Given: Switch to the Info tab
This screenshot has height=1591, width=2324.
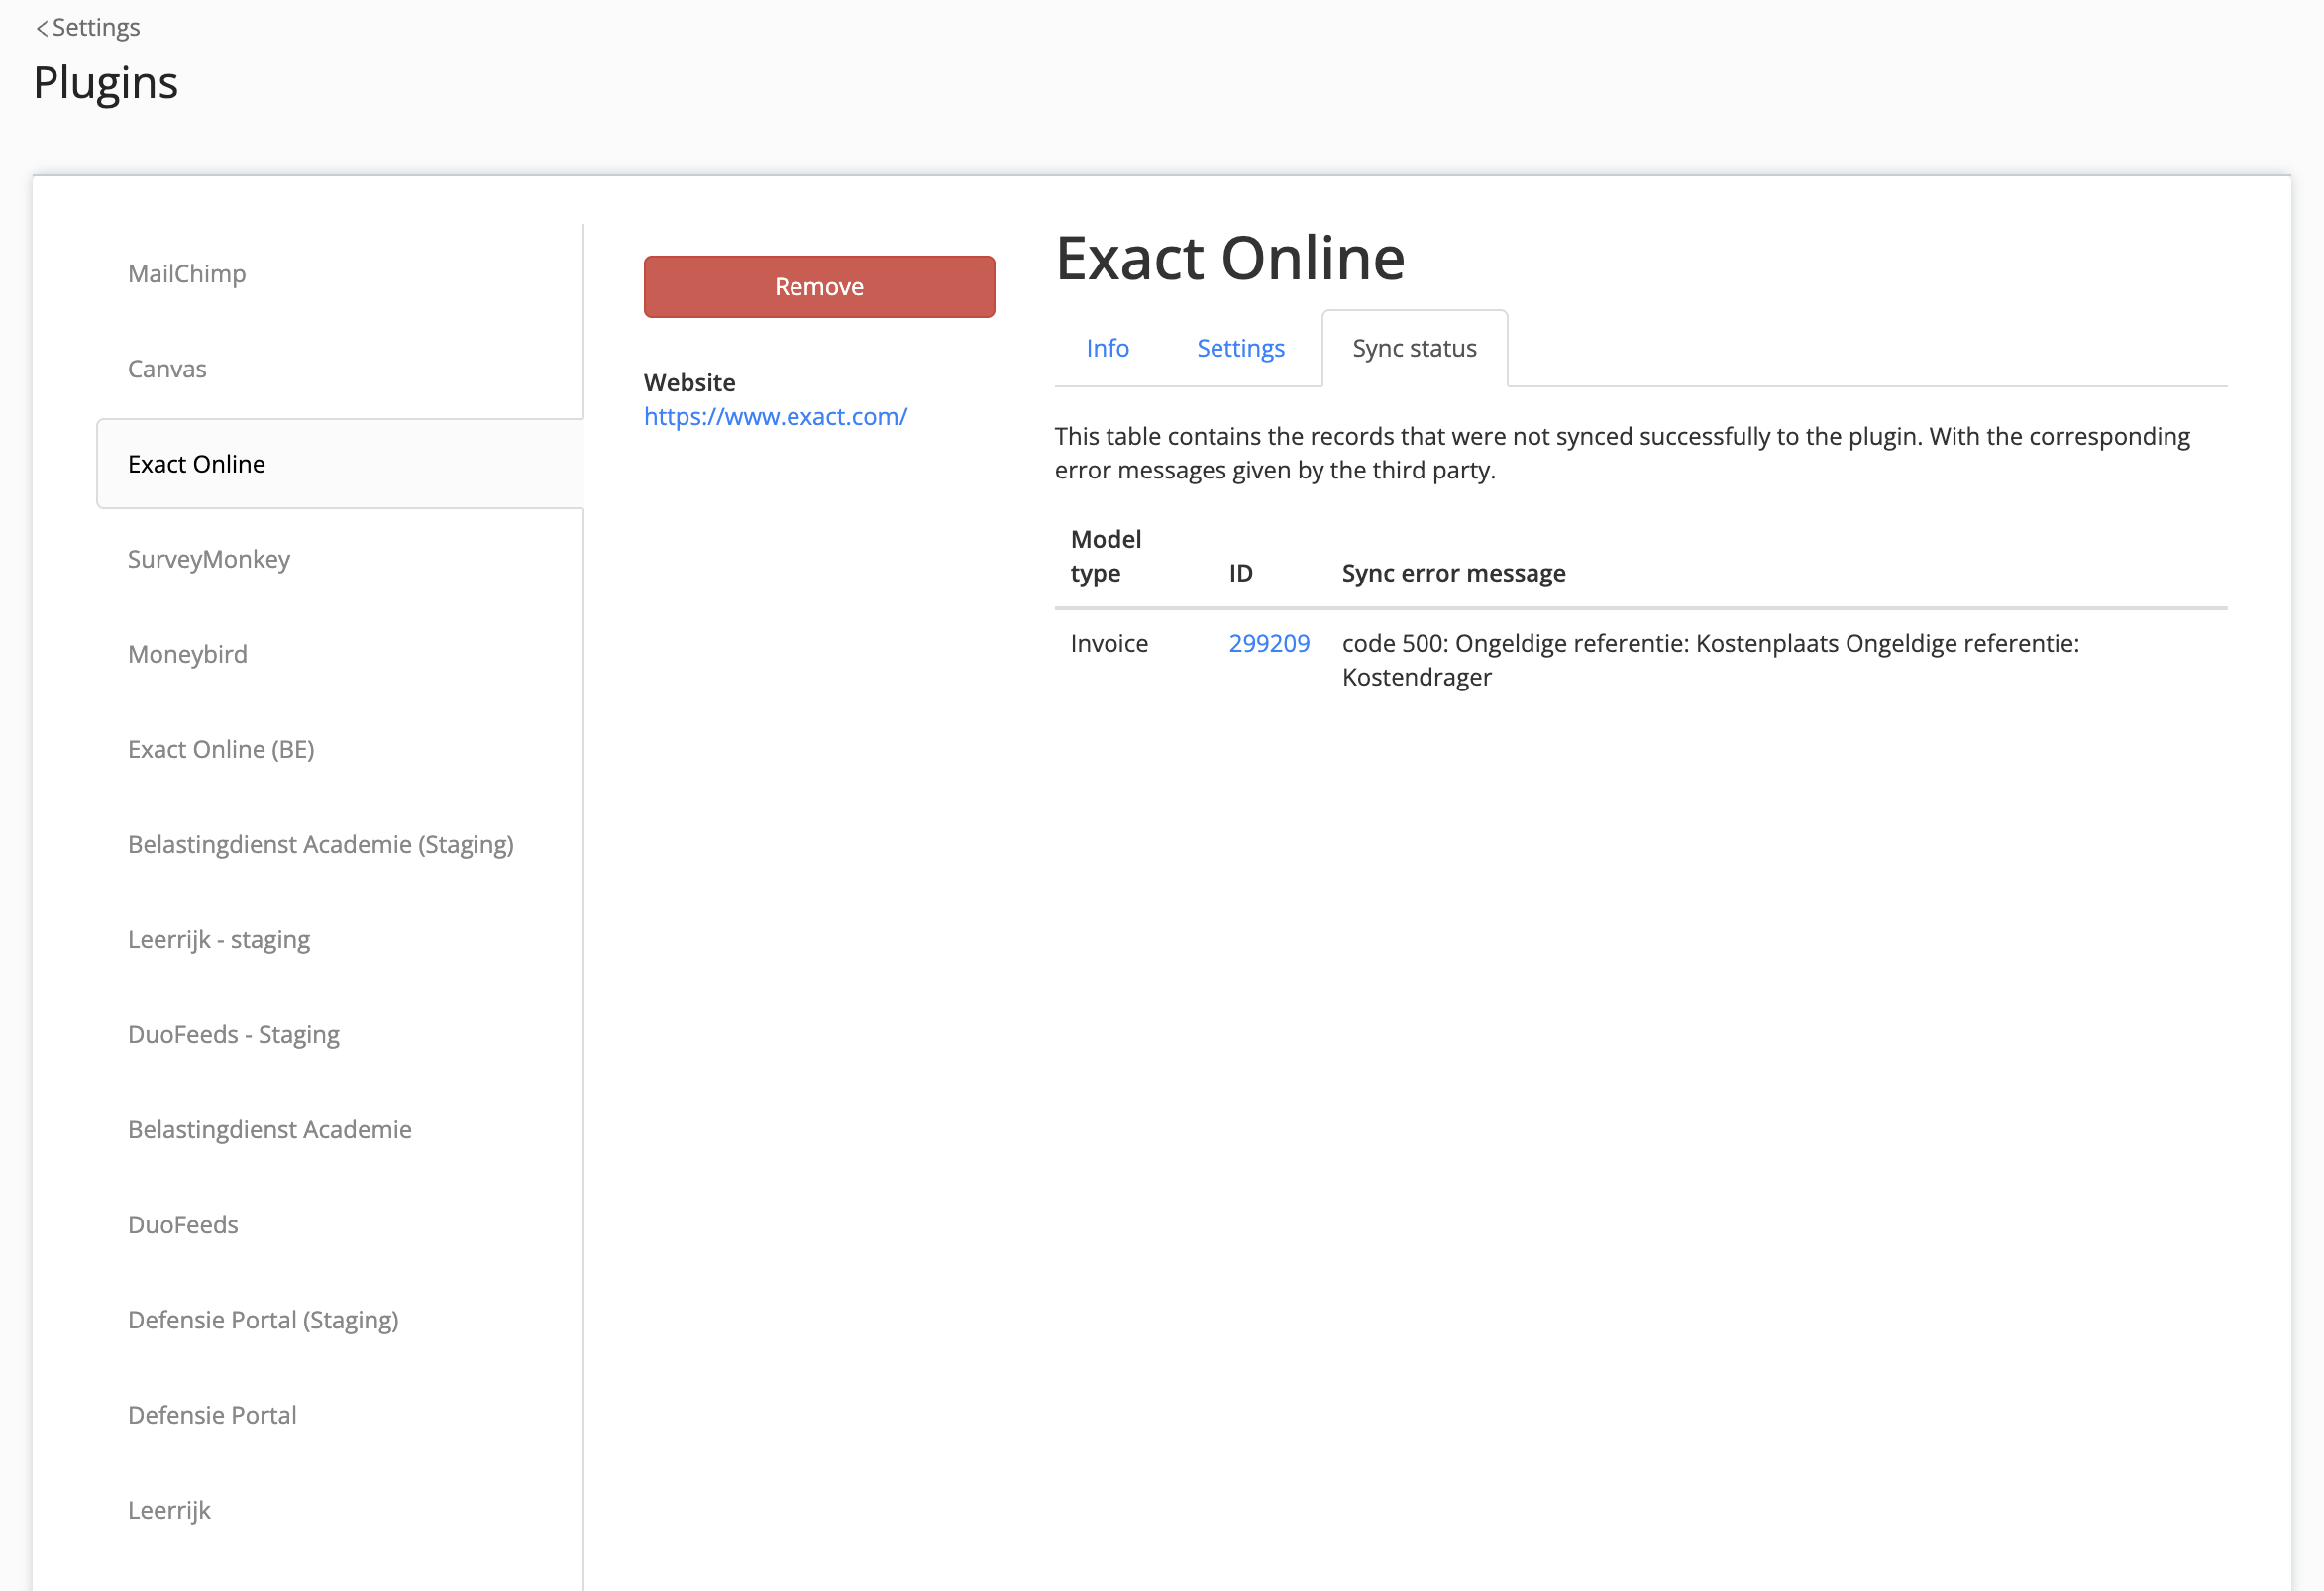Looking at the screenshot, I should pos(1107,348).
